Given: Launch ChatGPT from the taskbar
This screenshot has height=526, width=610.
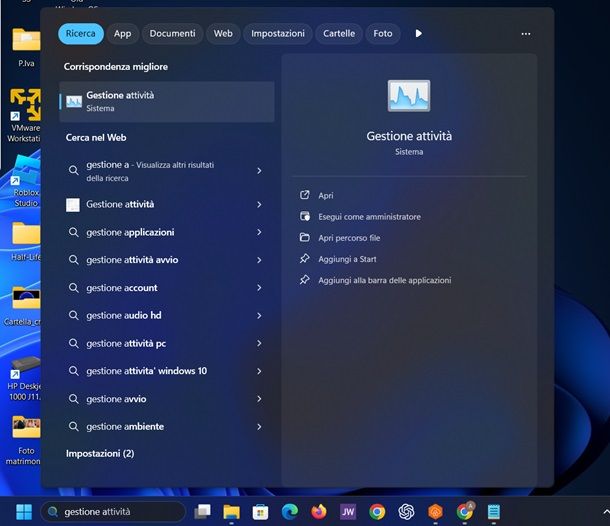Looking at the screenshot, I should pyautogui.click(x=406, y=512).
